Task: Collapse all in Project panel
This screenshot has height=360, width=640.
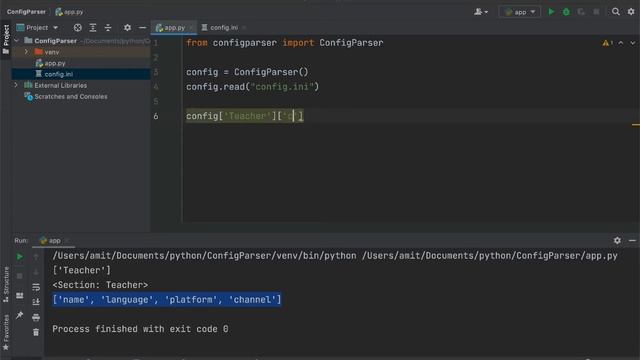Action: [108, 27]
